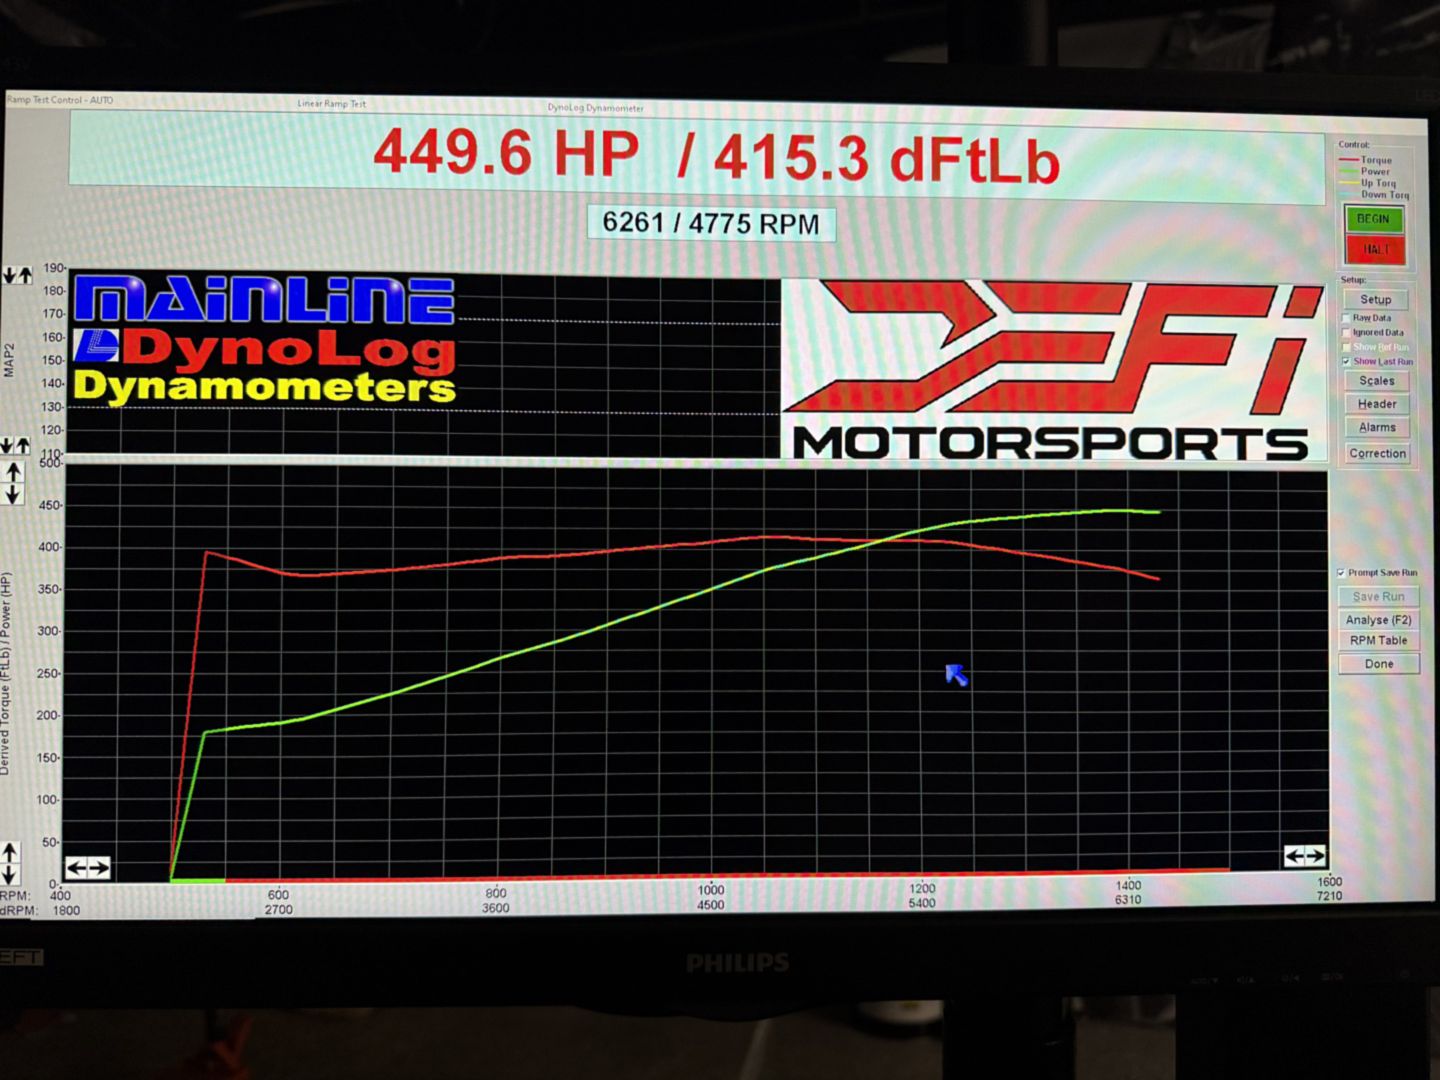This screenshot has width=1440, height=1080.
Task: Start the run with the green BEGIN button
Action: [x=1373, y=219]
